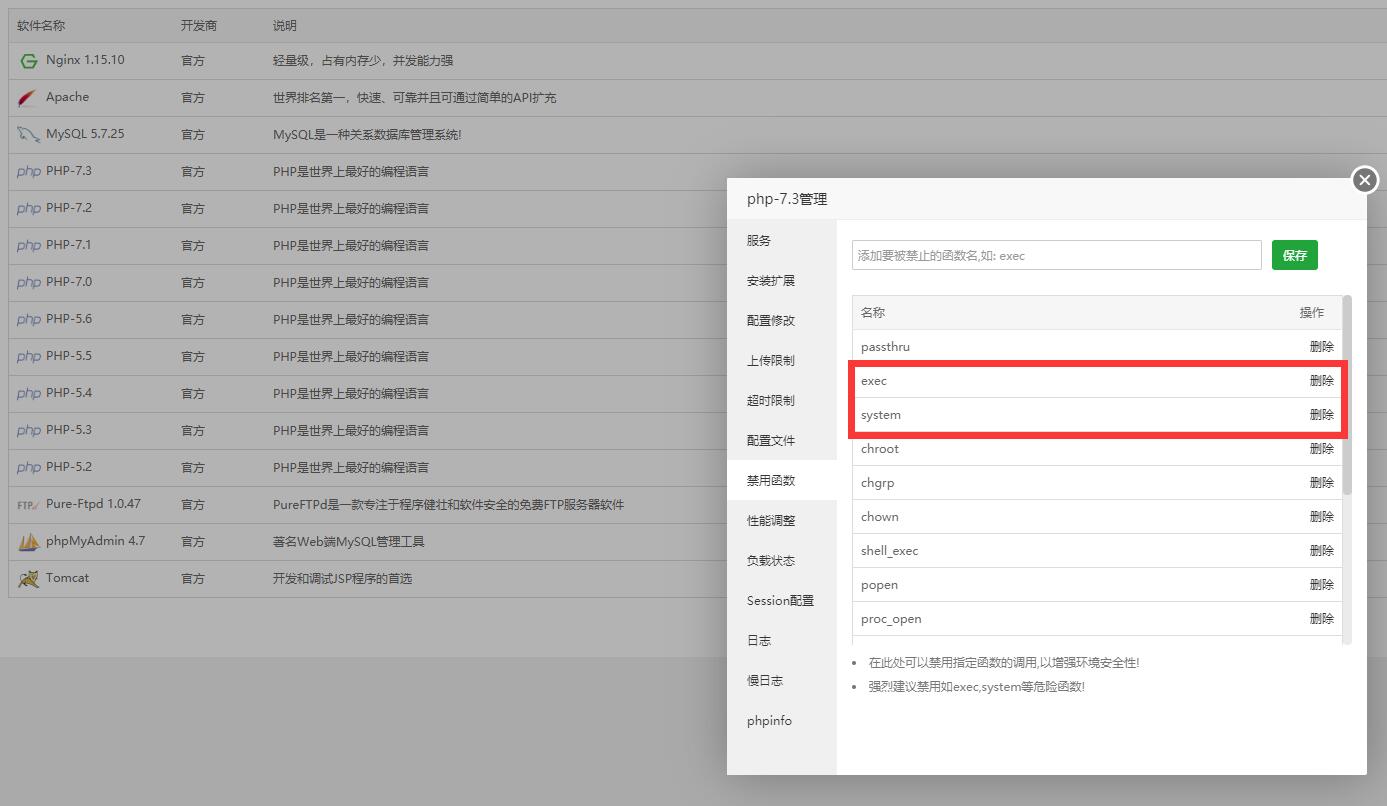Screen dimensions: 1387x806
Task: Click the MySQL 5.7.25 dolphin icon
Action: click(28, 135)
